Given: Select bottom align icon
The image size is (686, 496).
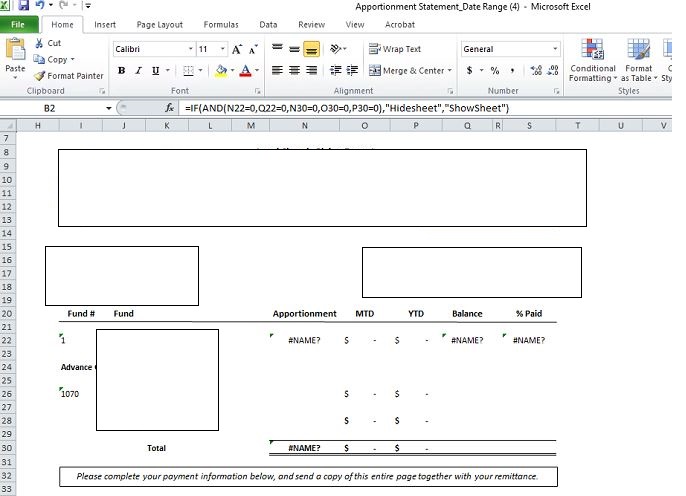Looking at the screenshot, I should click(312, 49).
